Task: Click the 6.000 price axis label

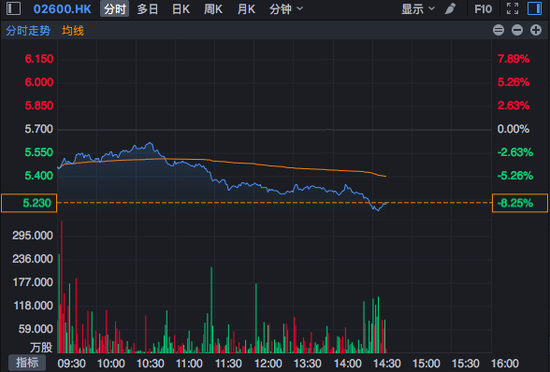Action: [x=39, y=82]
